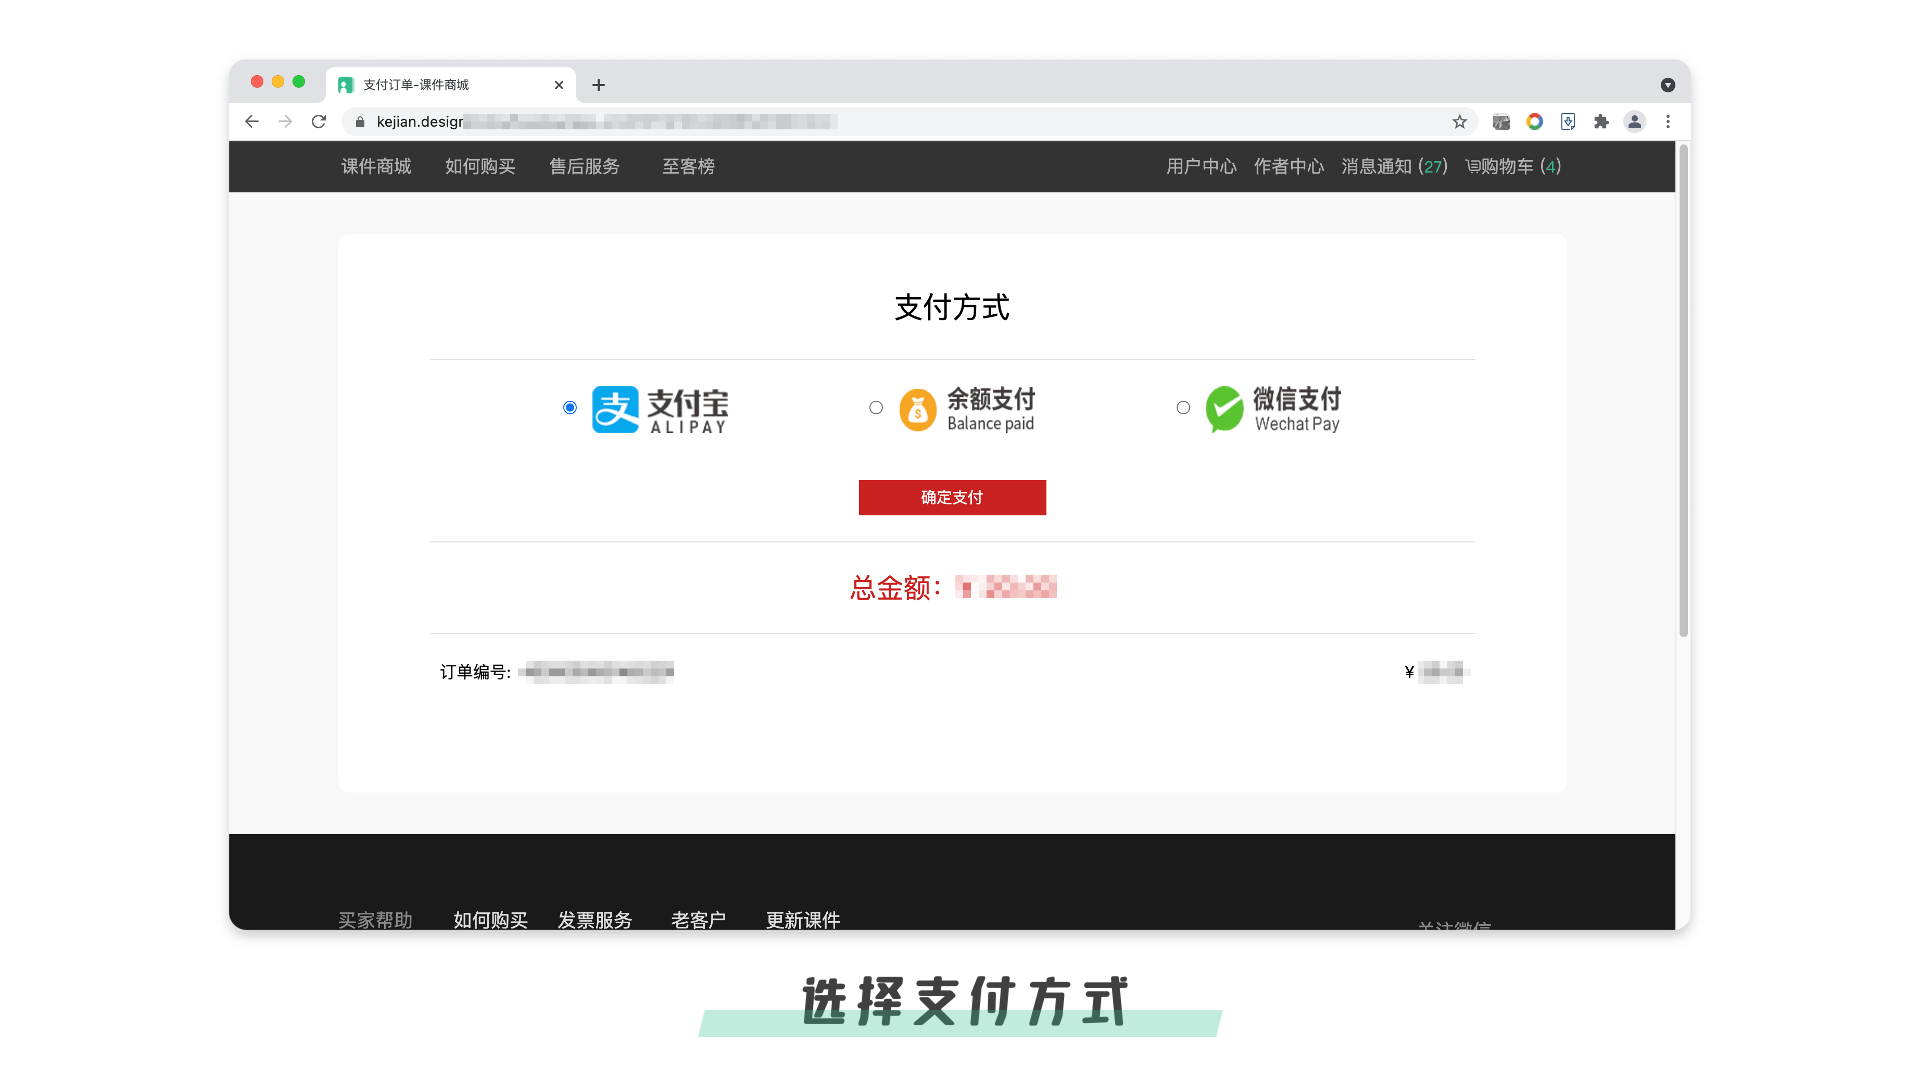The width and height of the screenshot is (1920, 1080).
Task: Click the grey screenshot extension icon
Action: coord(1501,122)
